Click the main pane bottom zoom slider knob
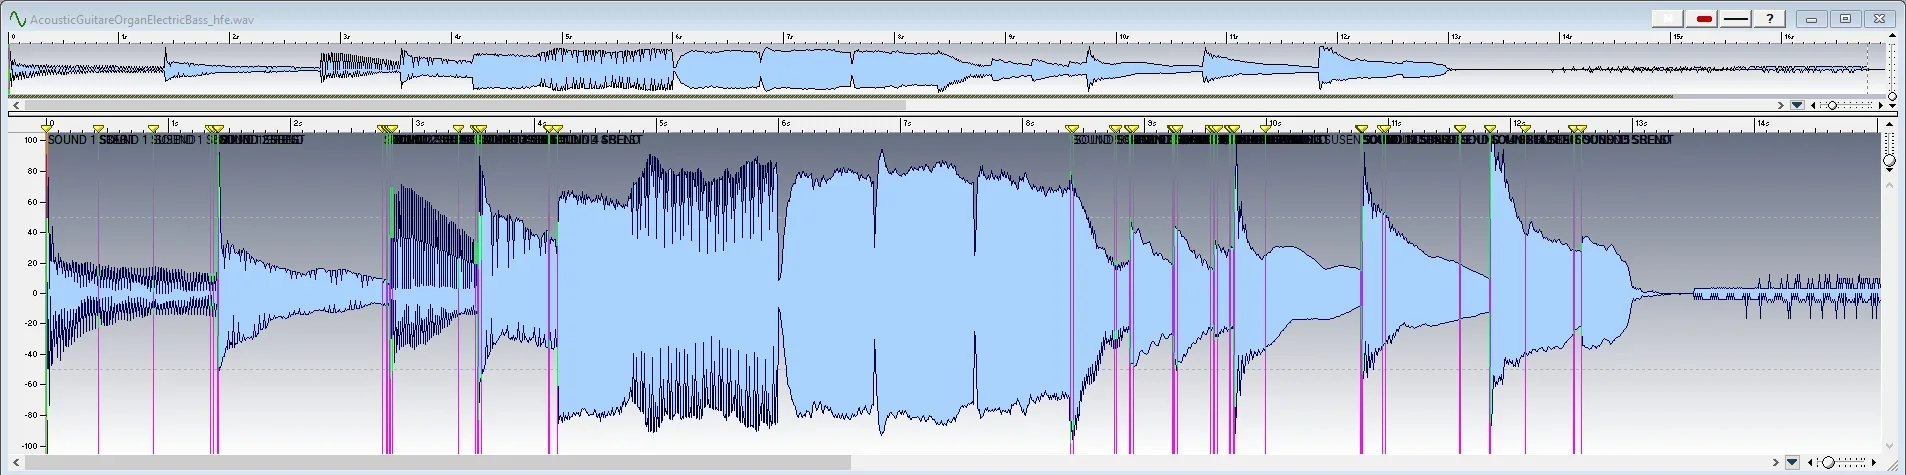Viewport: 1906px width, 475px height. tap(1828, 462)
